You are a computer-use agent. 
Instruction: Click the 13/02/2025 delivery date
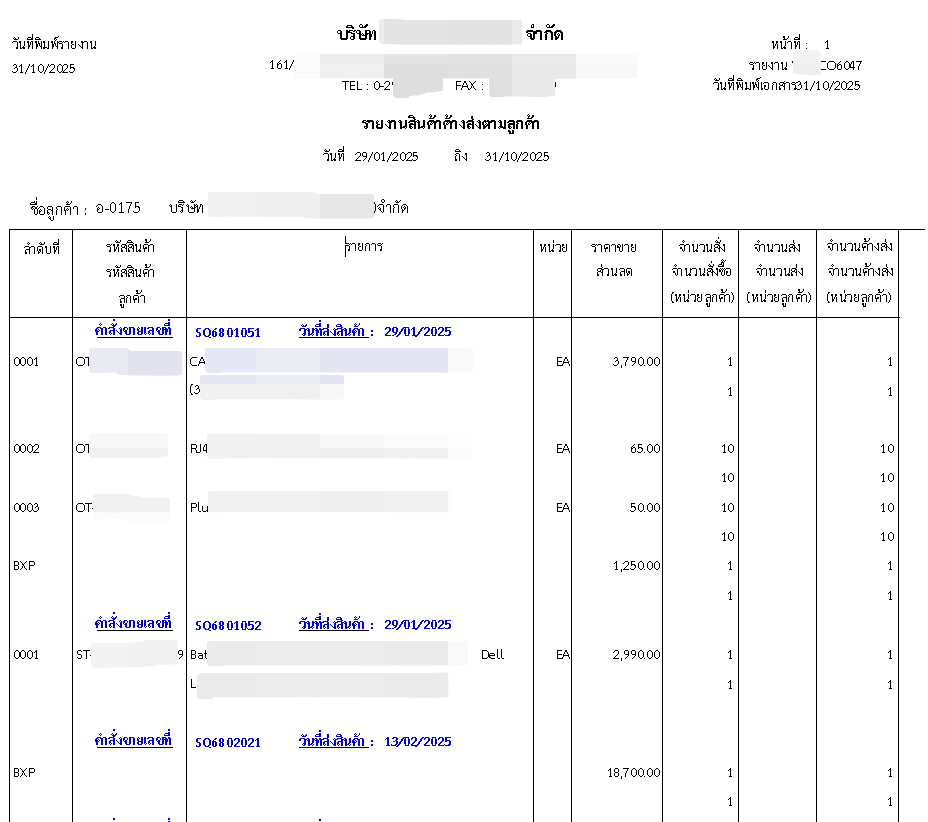417,742
